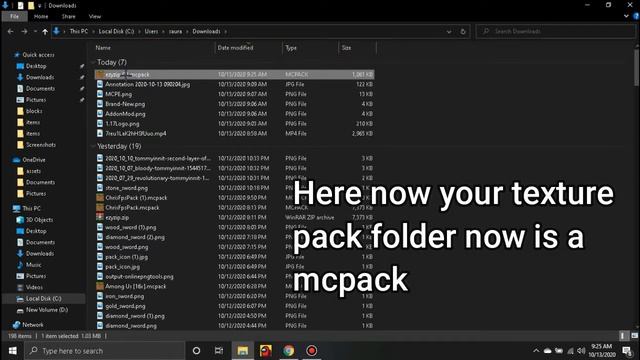Go back with the back arrow
Image resolution: width=640 pixels, height=360 pixels.
pyautogui.click(x=11, y=31)
